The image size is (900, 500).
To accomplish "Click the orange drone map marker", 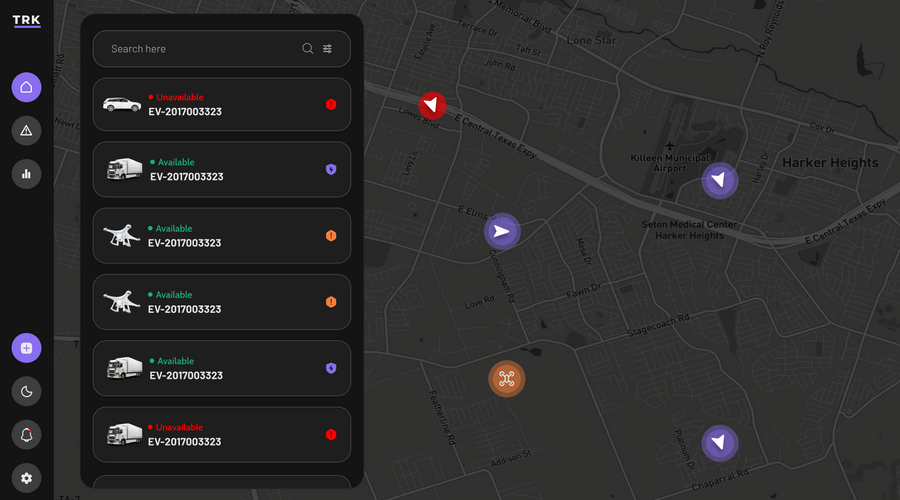I will click(x=506, y=379).
